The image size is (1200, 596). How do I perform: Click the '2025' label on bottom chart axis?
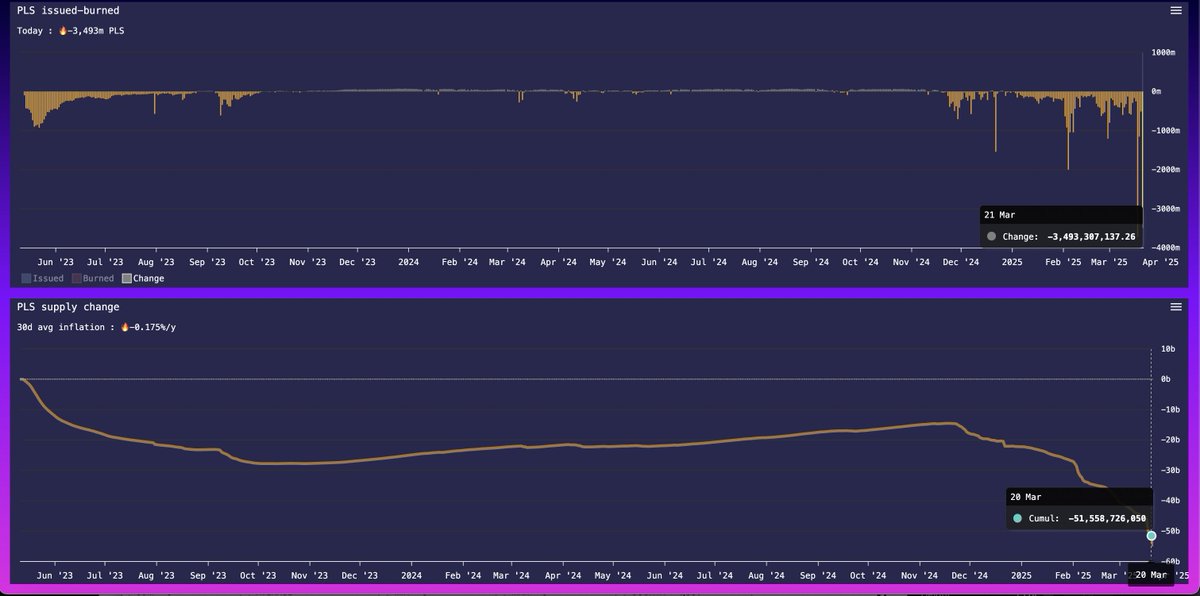tap(1019, 576)
